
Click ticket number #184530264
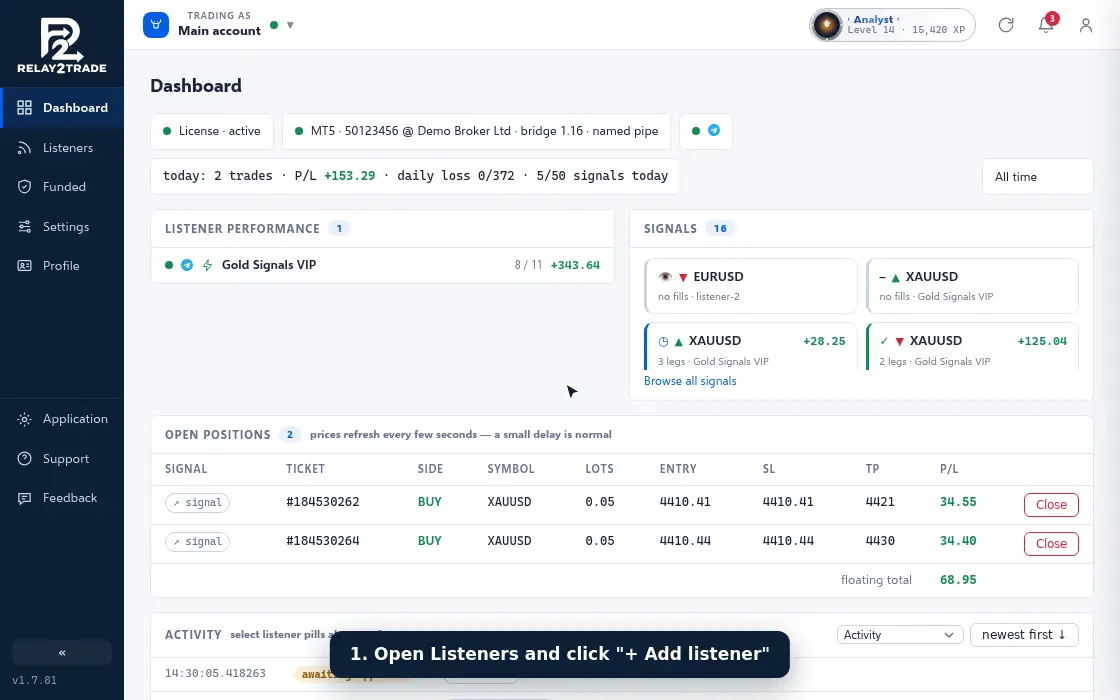323,541
